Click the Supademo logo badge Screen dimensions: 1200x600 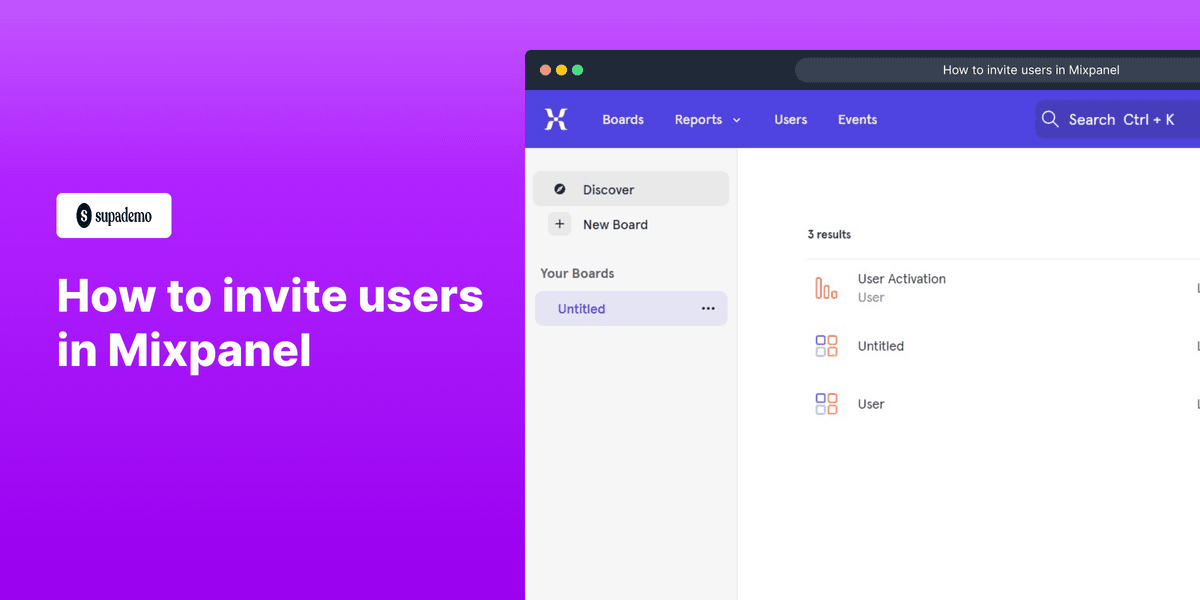[113, 215]
